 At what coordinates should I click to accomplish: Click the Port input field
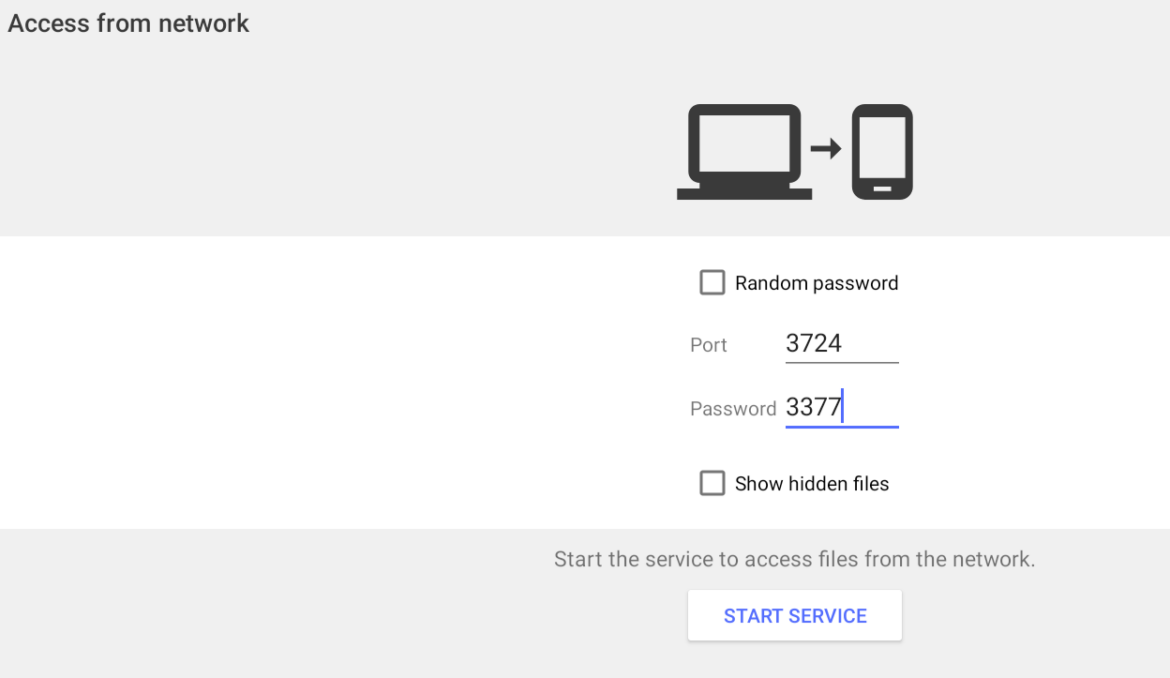840,344
